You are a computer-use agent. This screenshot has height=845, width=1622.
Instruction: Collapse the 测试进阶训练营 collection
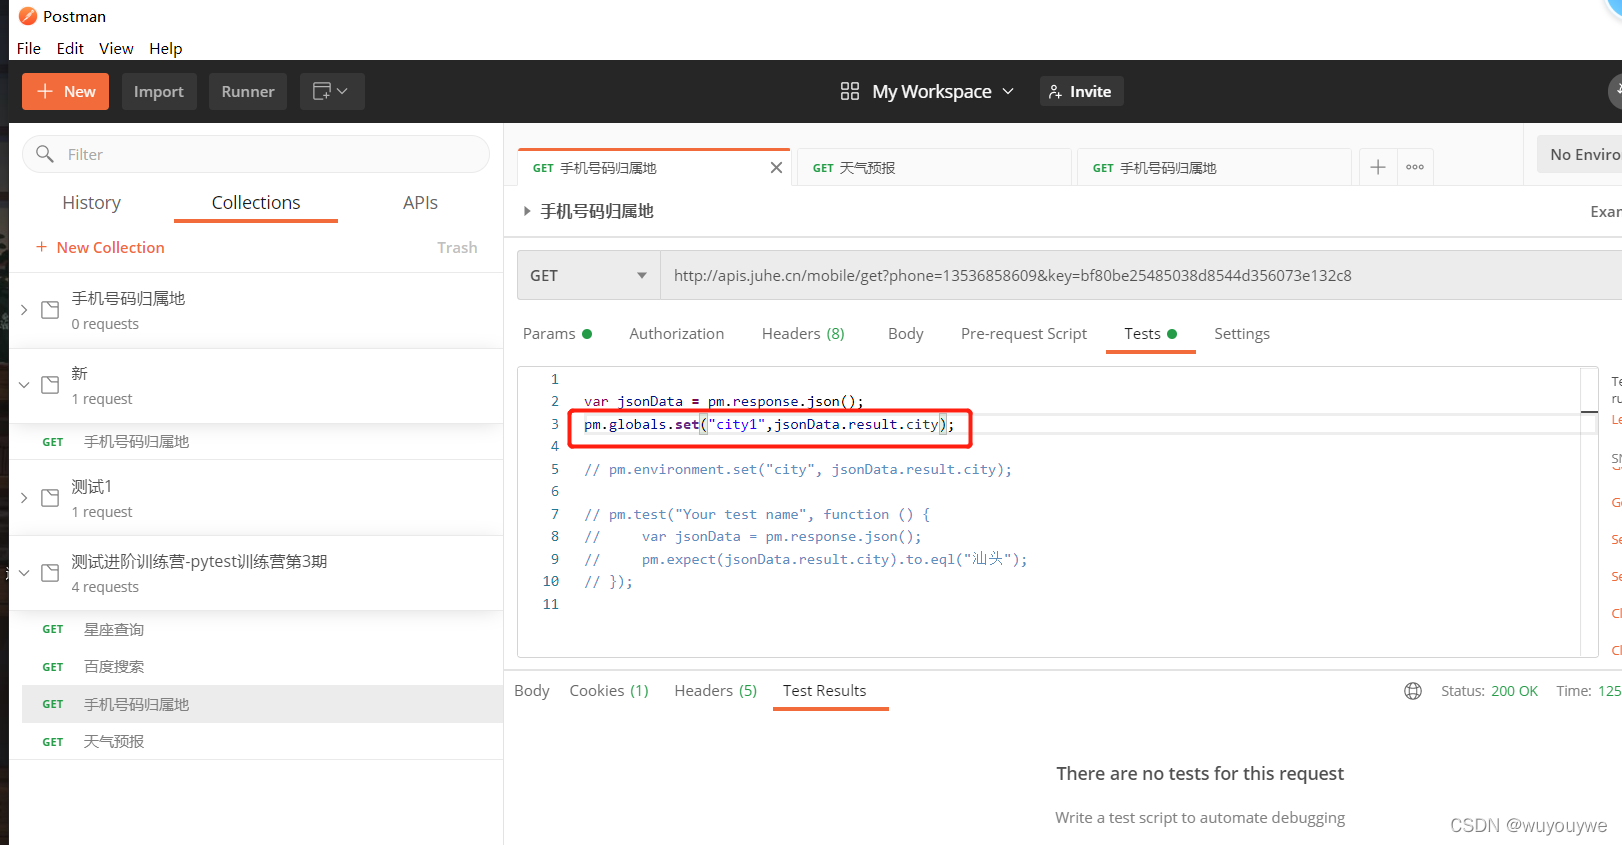point(24,573)
